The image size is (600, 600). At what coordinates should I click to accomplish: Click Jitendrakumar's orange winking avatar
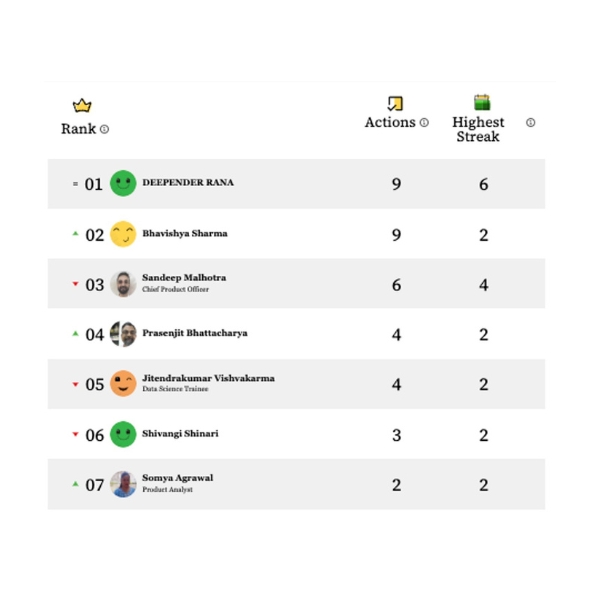tap(123, 383)
